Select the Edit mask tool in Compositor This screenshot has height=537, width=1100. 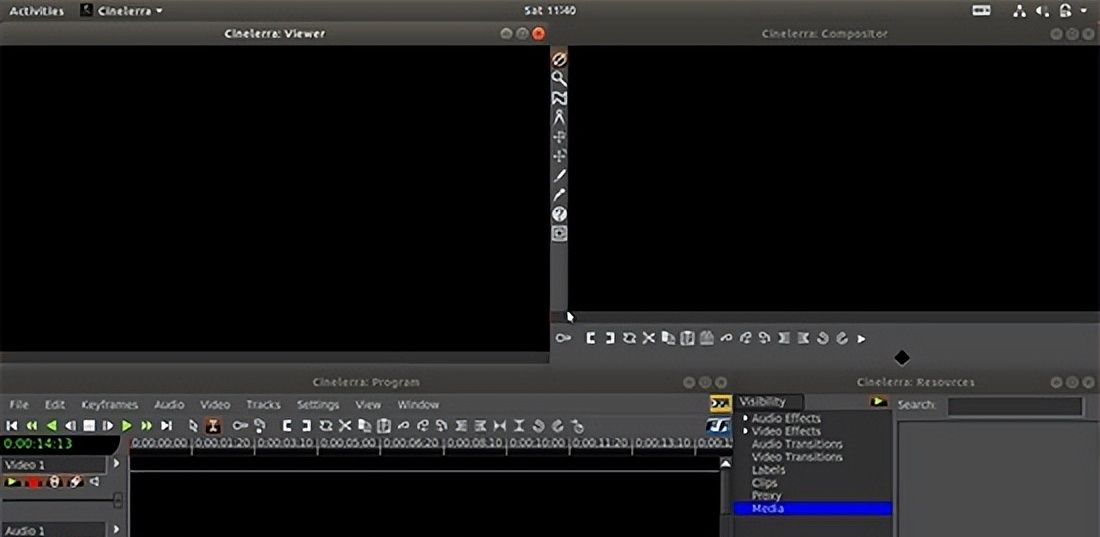coord(559,98)
